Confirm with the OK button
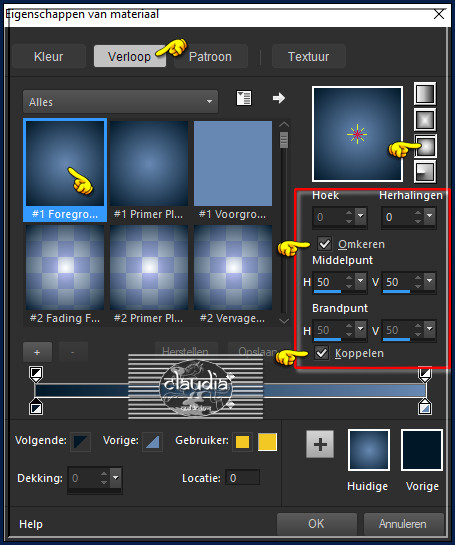 coord(316,524)
